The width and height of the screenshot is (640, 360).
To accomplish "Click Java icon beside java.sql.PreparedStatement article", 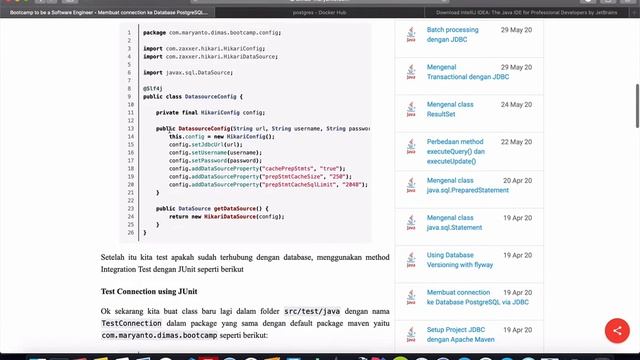I will point(411,185).
